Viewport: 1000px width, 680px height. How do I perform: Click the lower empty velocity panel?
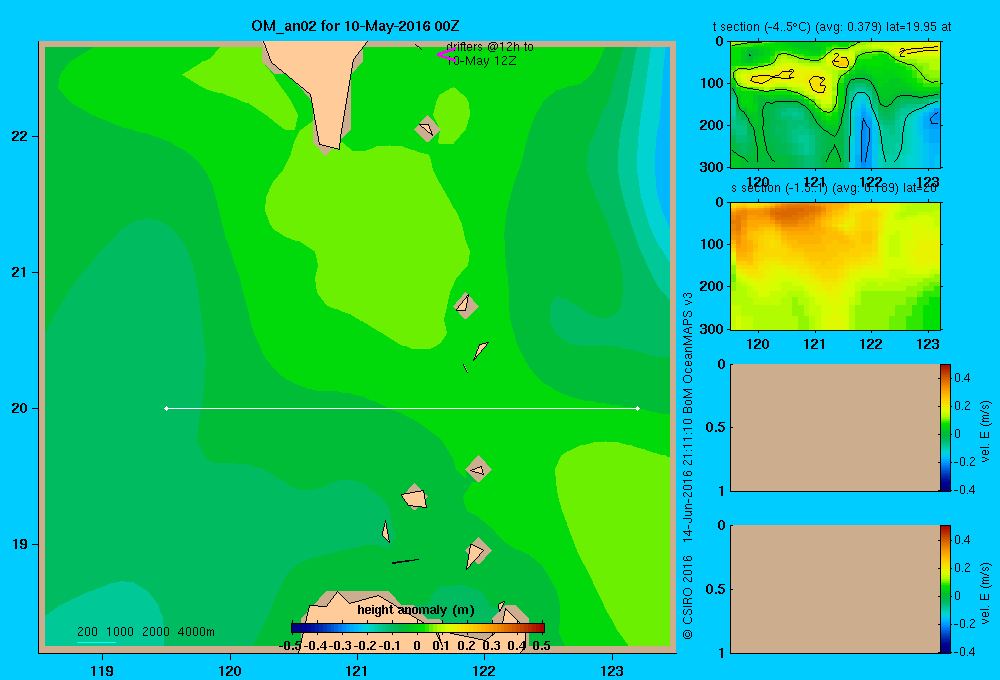835,589
